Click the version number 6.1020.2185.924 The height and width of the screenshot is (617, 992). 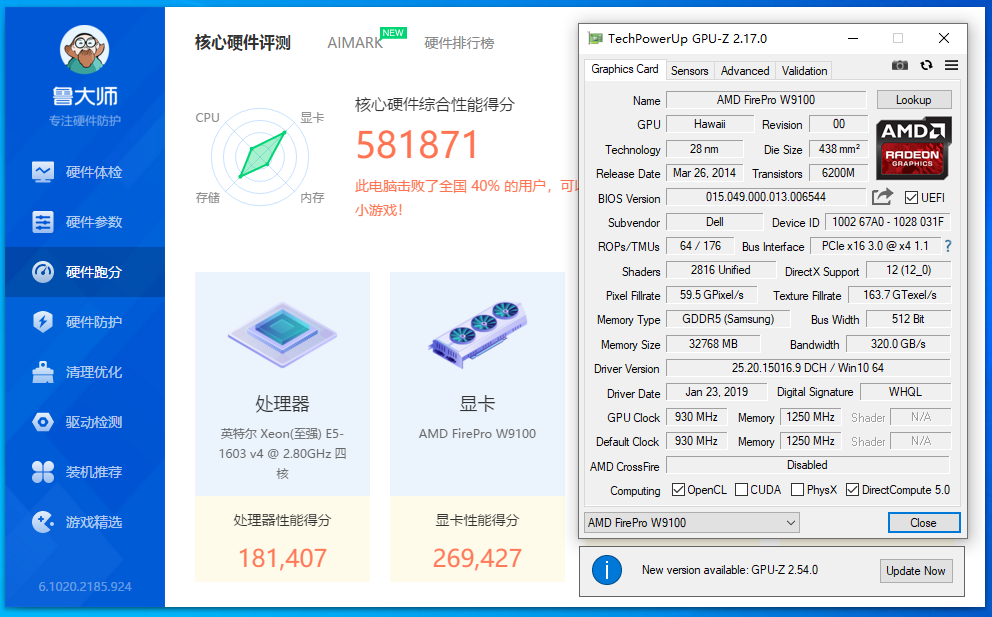[85, 587]
